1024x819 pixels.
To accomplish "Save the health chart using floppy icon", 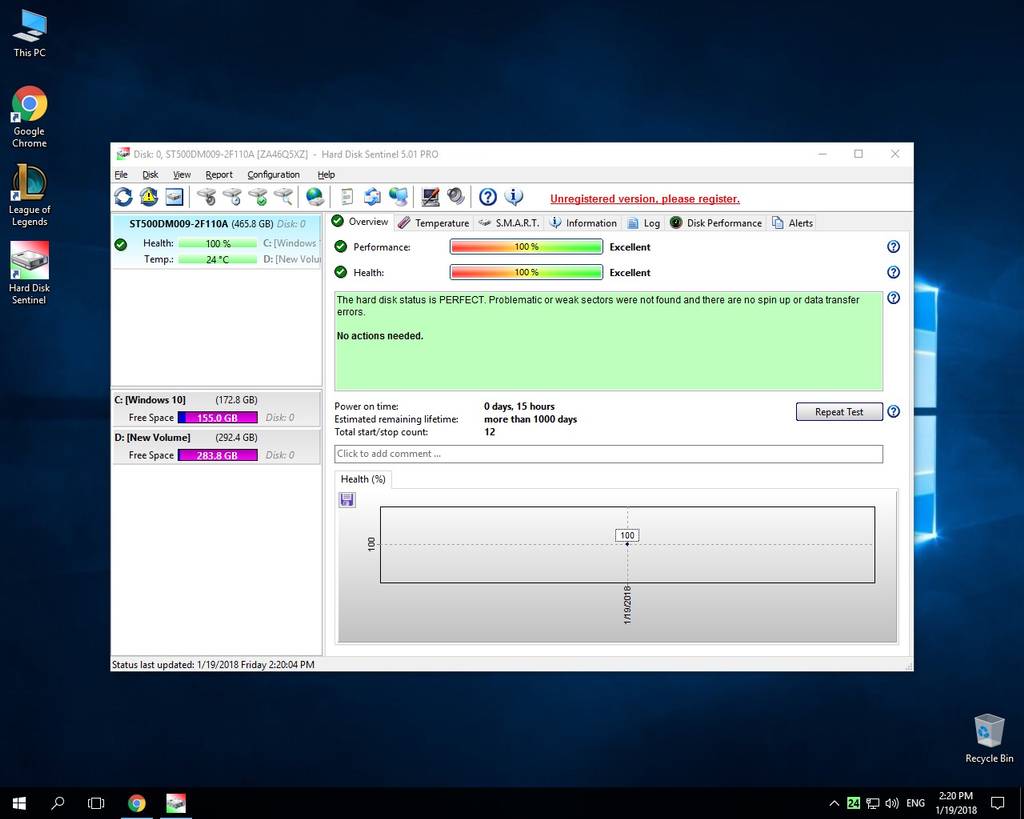I will (x=347, y=499).
